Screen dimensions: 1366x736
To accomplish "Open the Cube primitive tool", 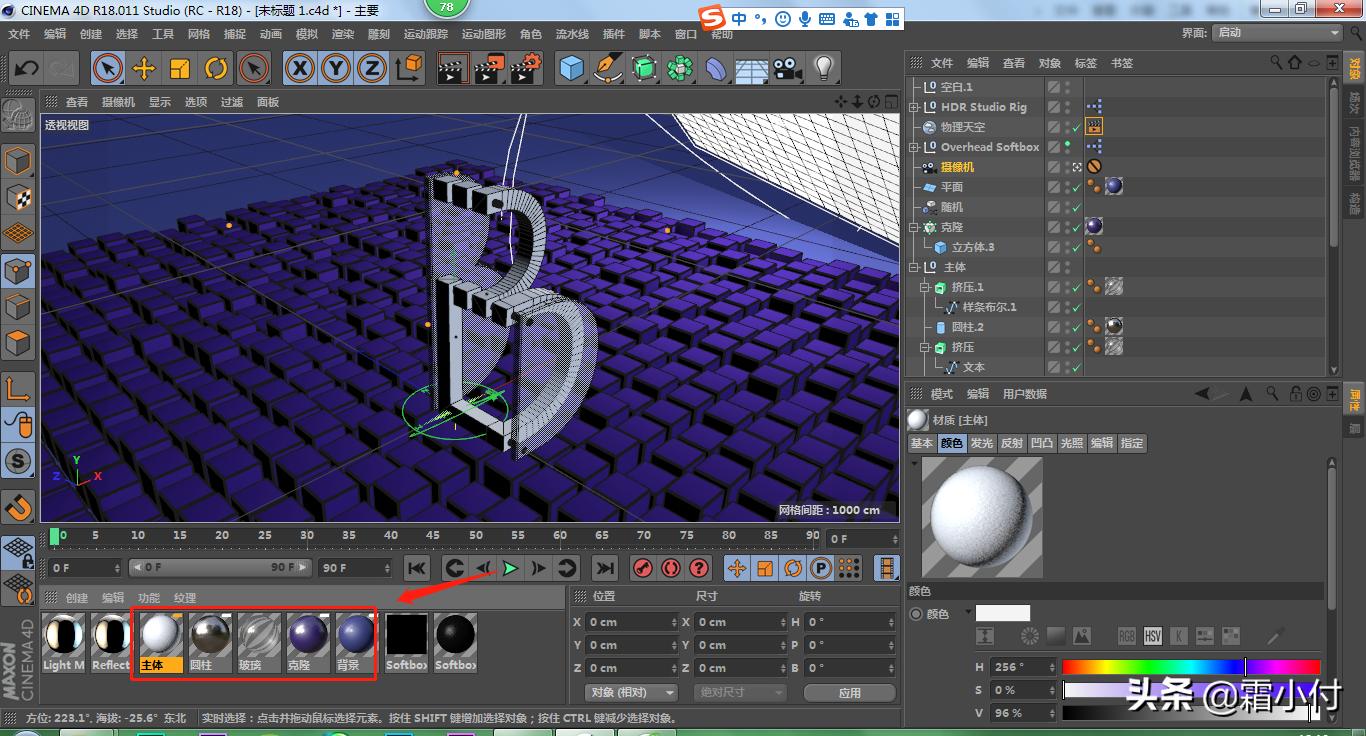I will click(571, 68).
